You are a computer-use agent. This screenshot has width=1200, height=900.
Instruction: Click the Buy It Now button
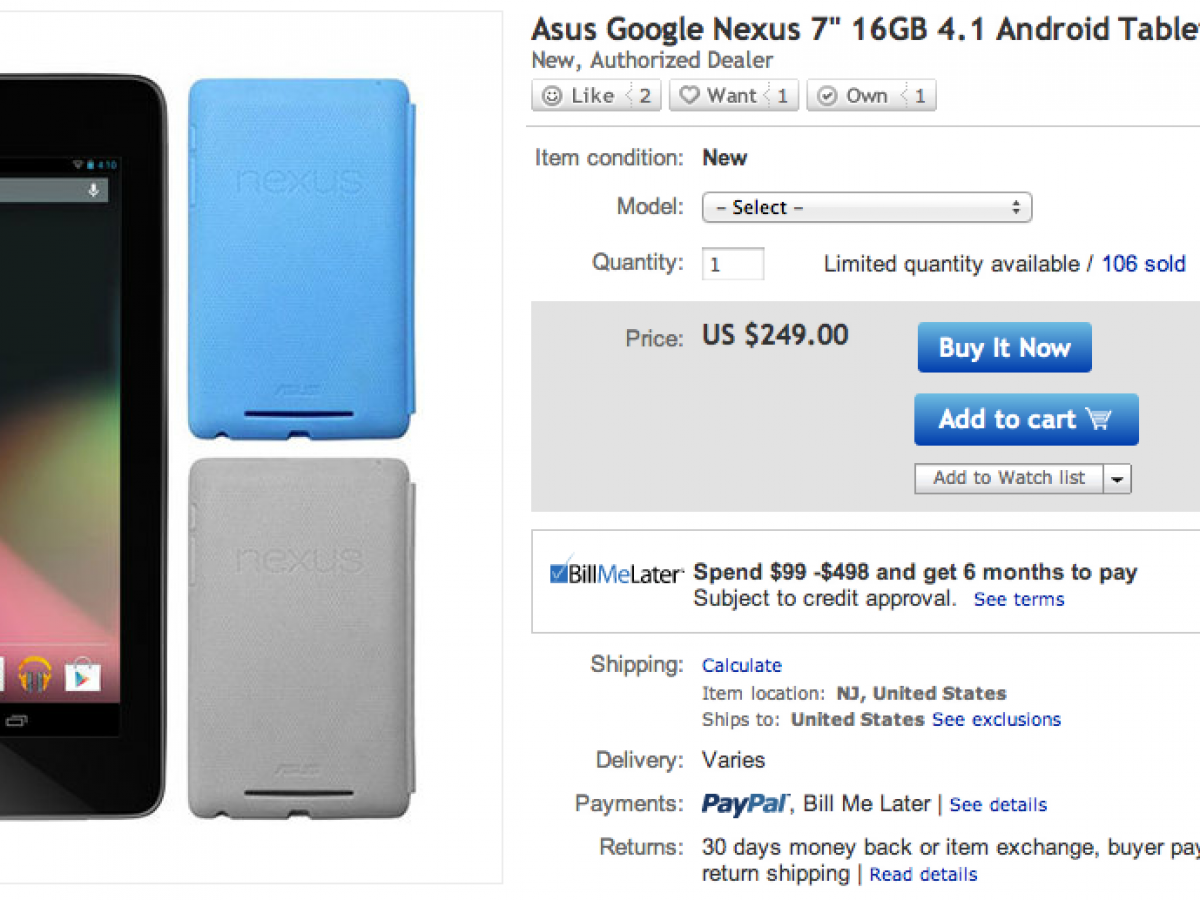(1004, 348)
